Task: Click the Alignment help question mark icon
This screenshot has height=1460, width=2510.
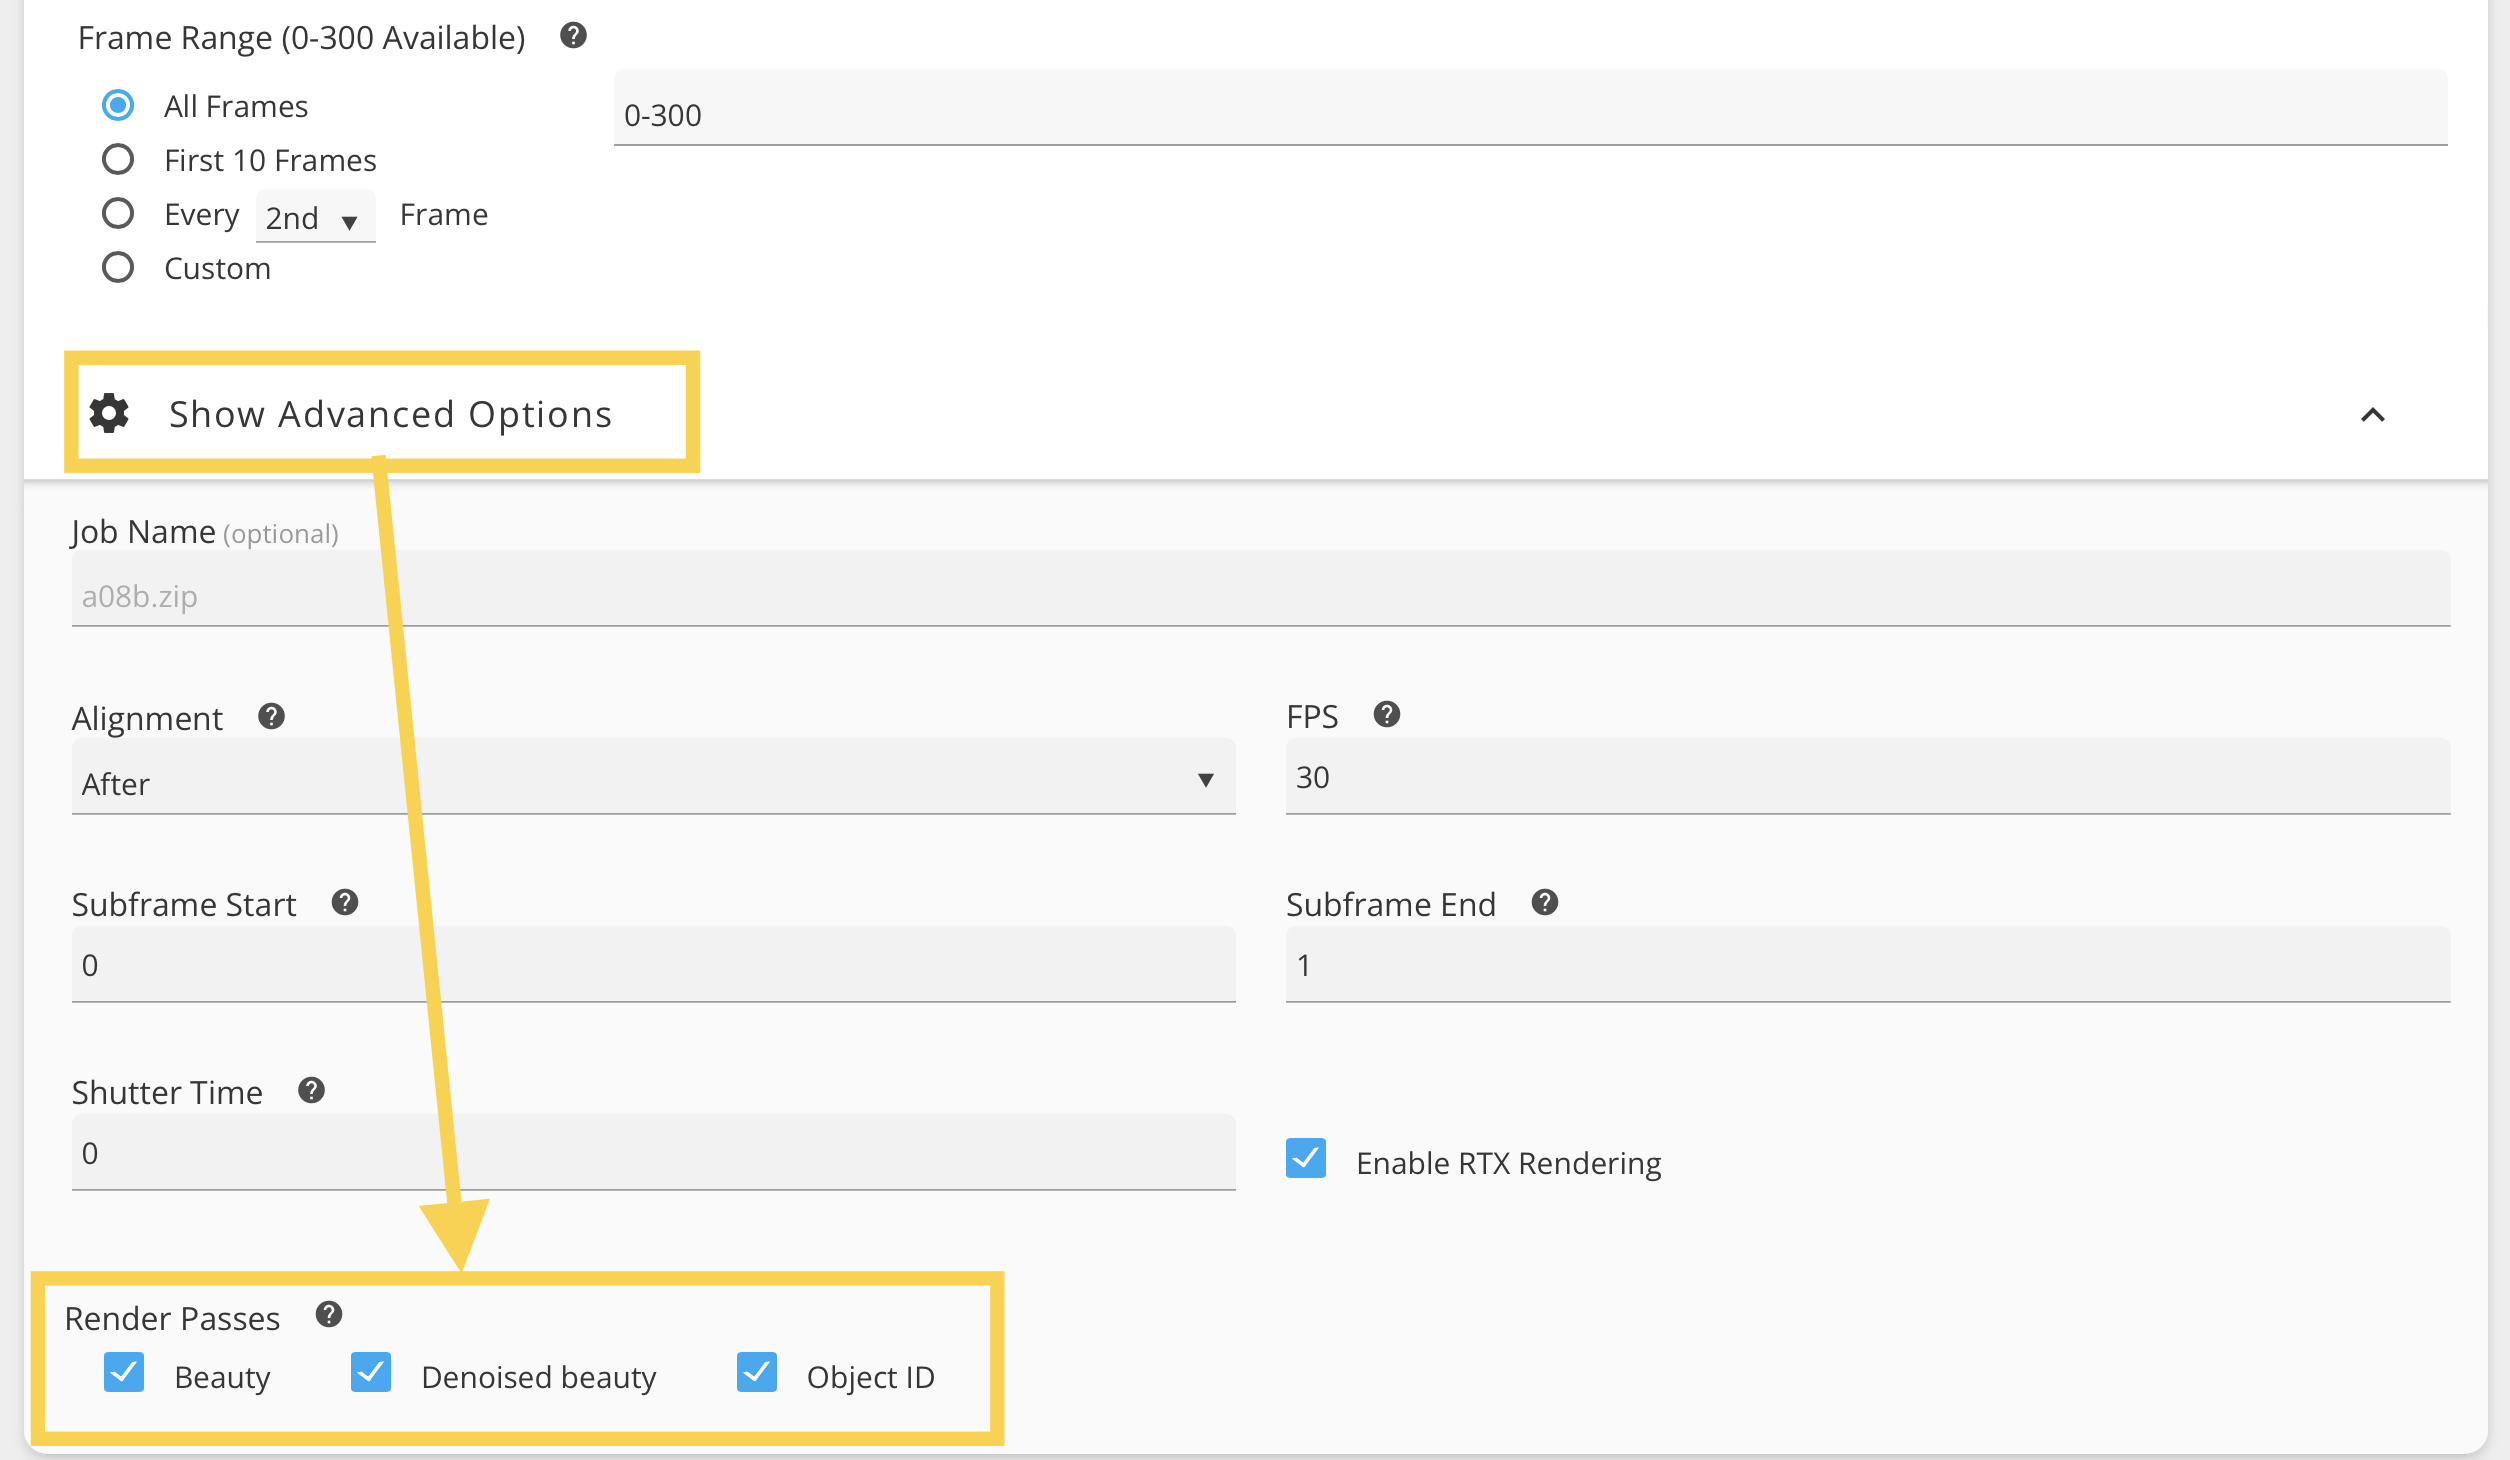Action: click(271, 716)
